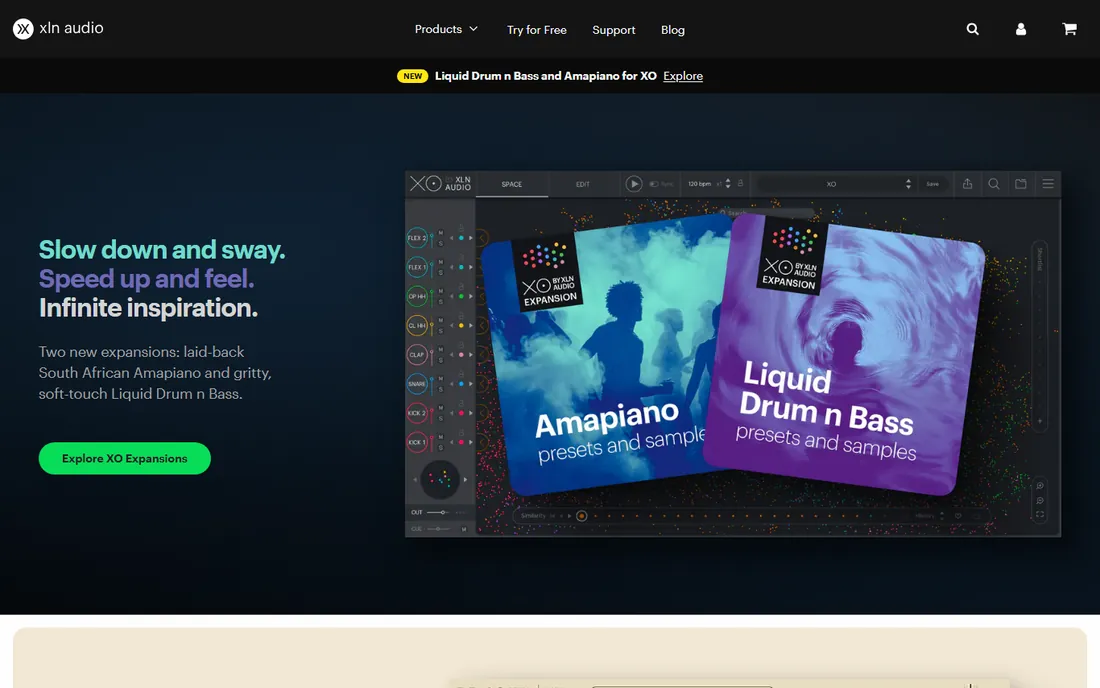Solo the KICK 1 channel

pyautogui.click(x=441, y=447)
